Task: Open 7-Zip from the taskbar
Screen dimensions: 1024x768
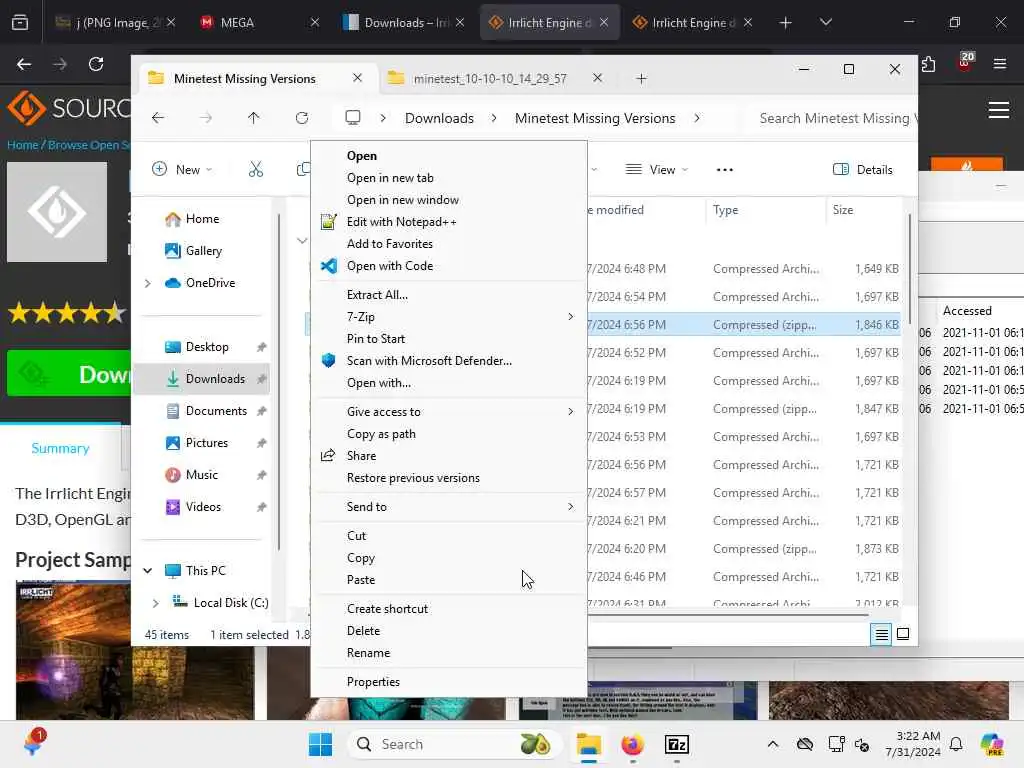Action: tap(677, 744)
